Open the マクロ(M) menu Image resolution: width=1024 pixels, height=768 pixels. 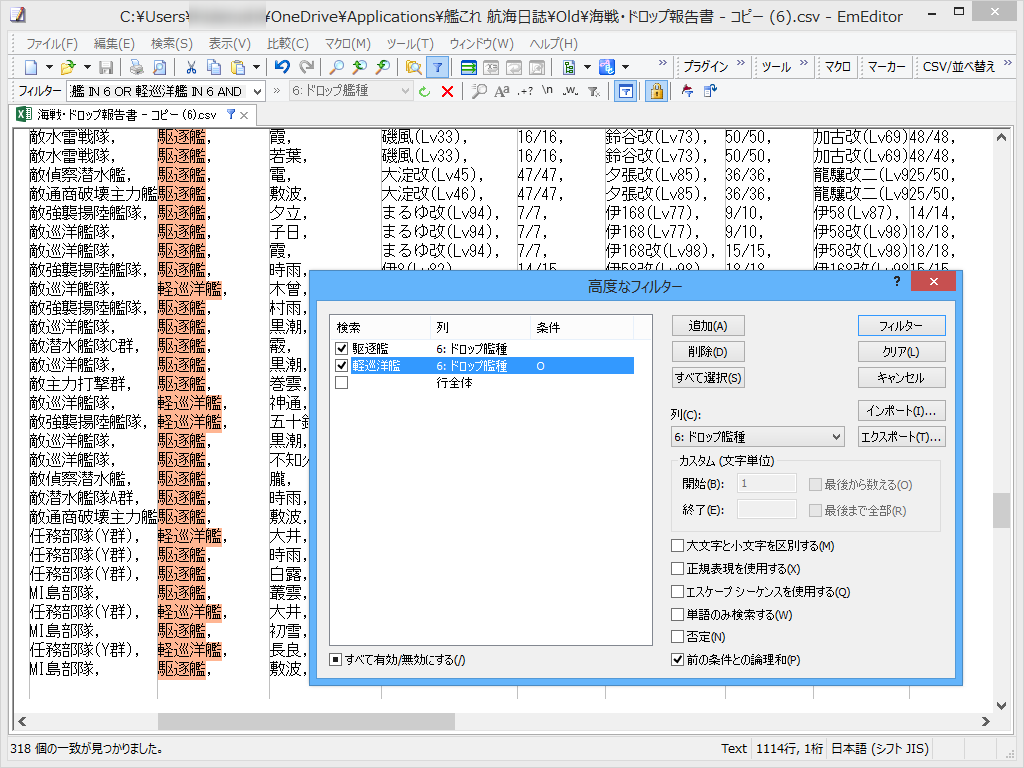tap(347, 43)
